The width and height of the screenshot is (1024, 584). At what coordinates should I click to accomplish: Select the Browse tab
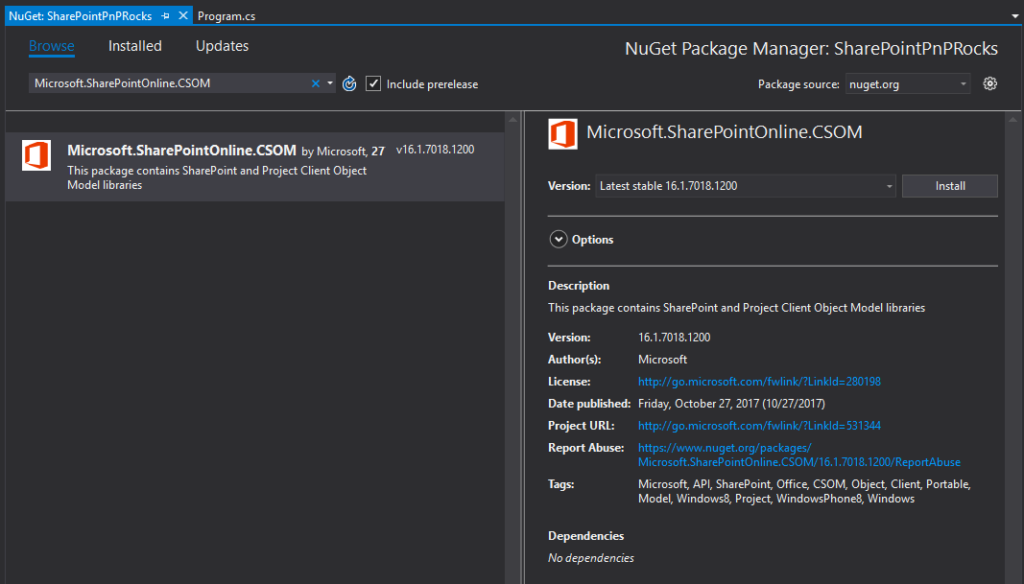pos(52,46)
